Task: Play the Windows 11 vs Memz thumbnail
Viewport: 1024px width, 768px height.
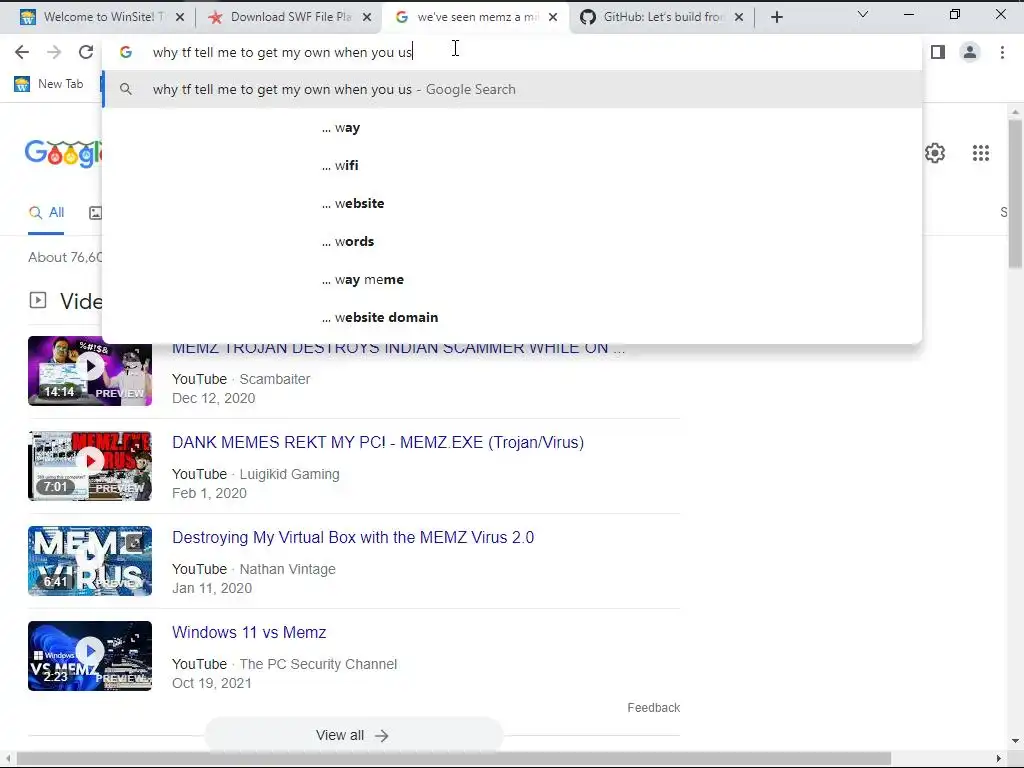Action: coord(90,656)
